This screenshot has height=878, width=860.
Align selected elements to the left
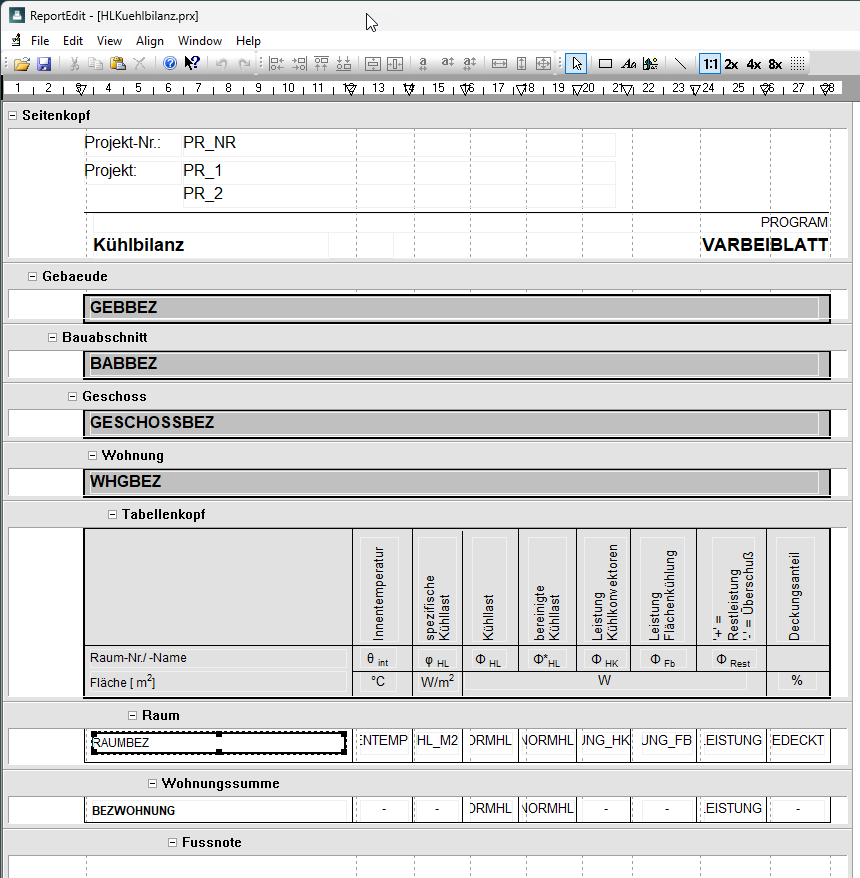(x=277, y=64)
